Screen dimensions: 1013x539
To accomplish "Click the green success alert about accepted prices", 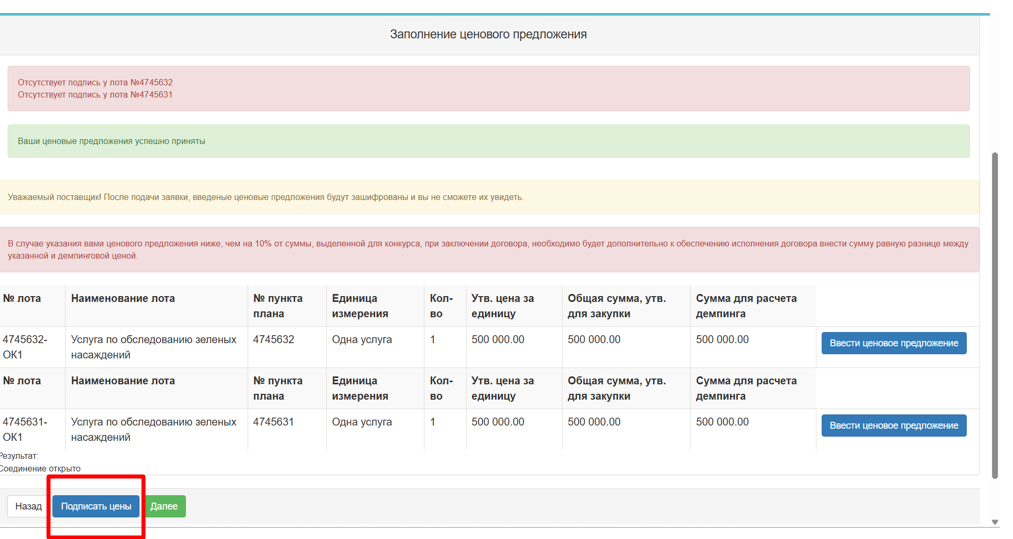I will coord(488,141).
